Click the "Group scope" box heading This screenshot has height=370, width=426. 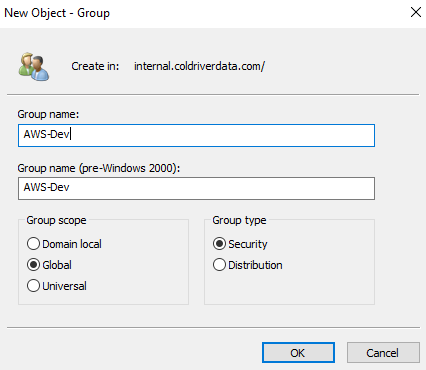[x=56, y=220]
